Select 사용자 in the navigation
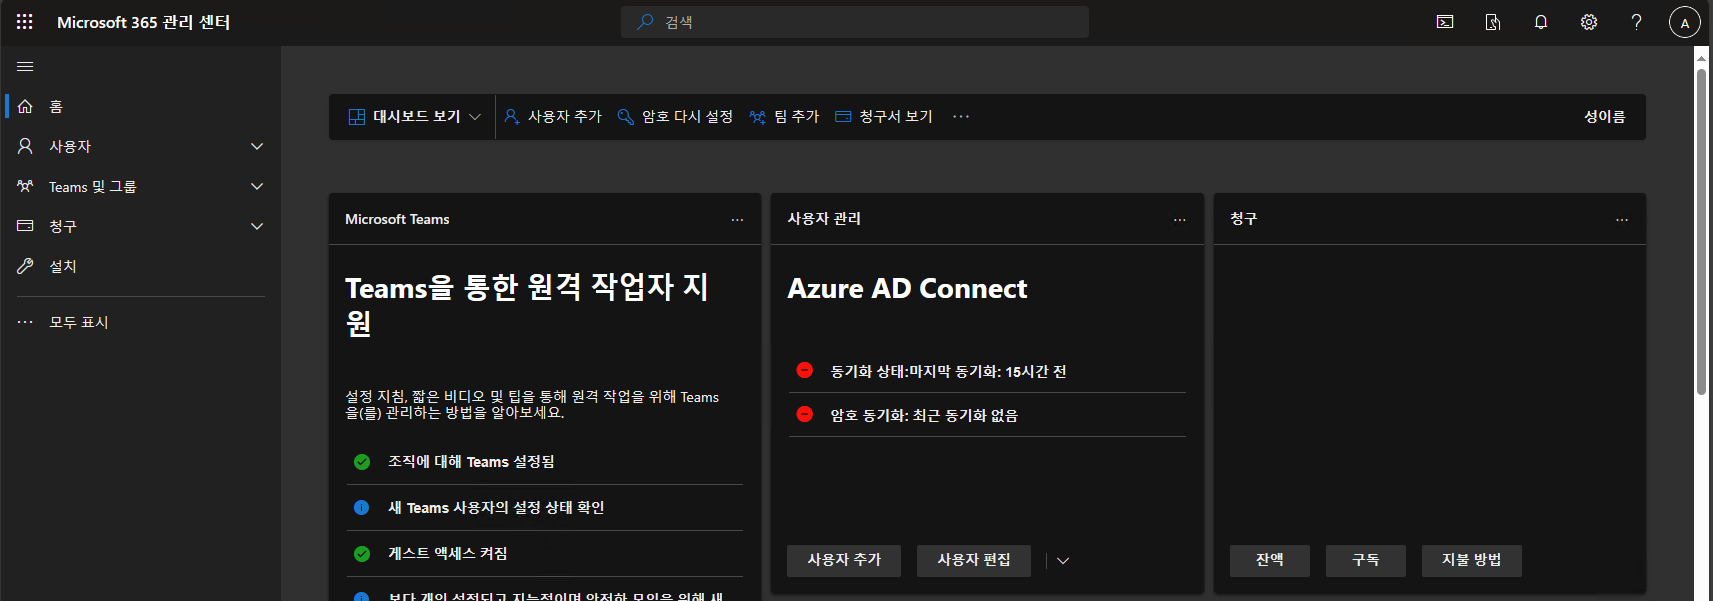Screen dimensions: 1713x601 140,146
